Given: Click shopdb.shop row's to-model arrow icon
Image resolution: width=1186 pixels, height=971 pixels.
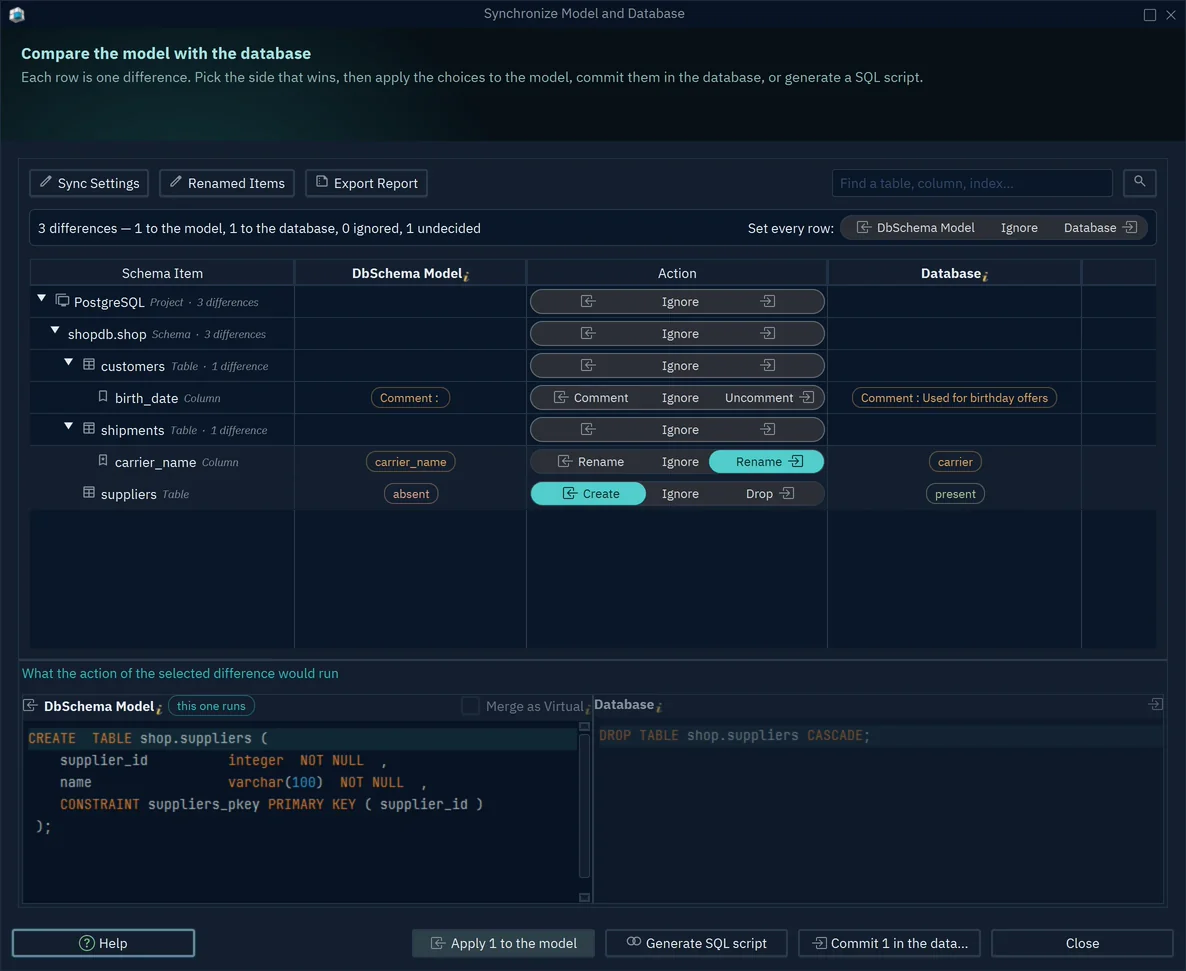Looking at the screenshot, I should coord(588,333).
